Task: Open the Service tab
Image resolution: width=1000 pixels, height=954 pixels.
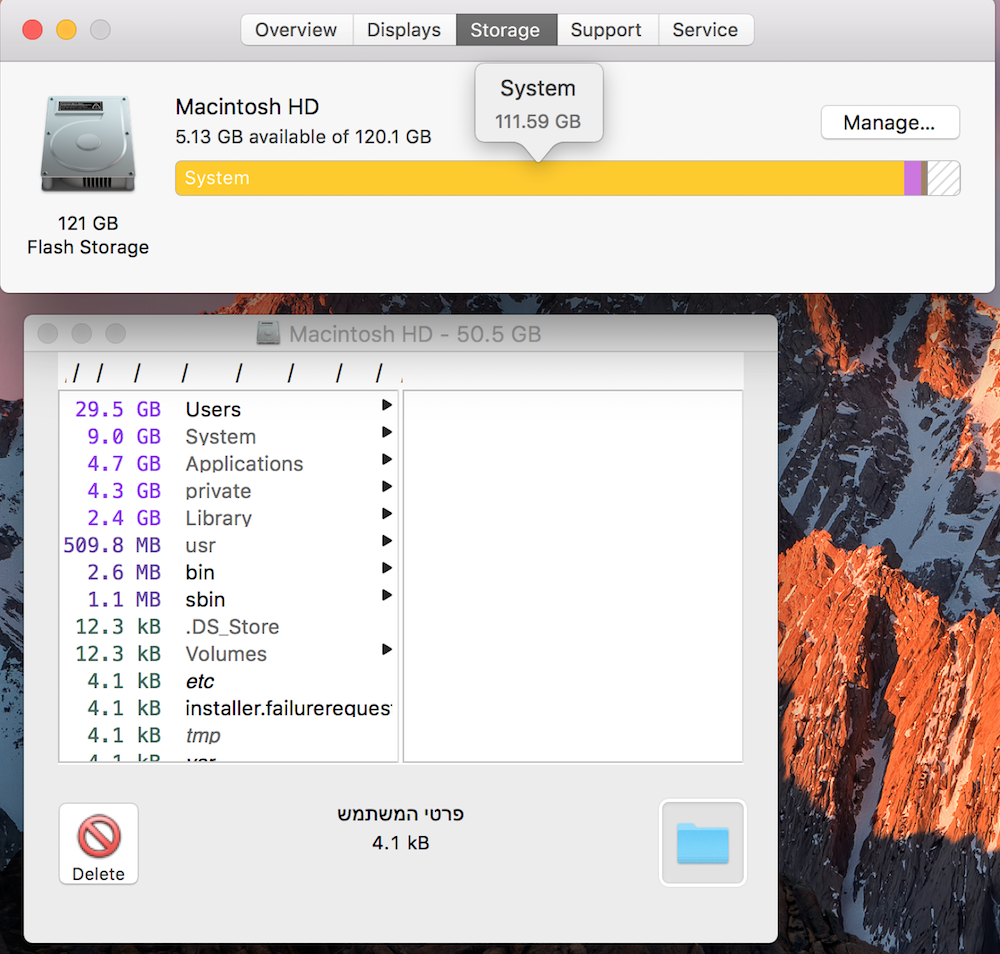Action: click(705, 30)
